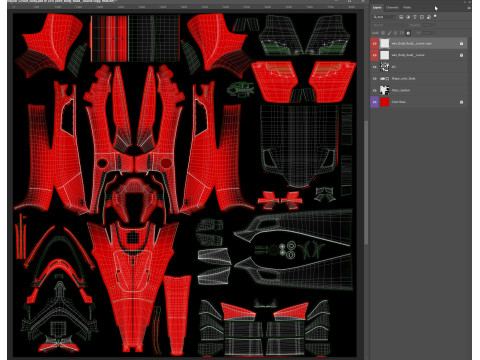The image size is (480, 360).
Task: Hide the topmost selected layer's eye
Action: (374, 43)
